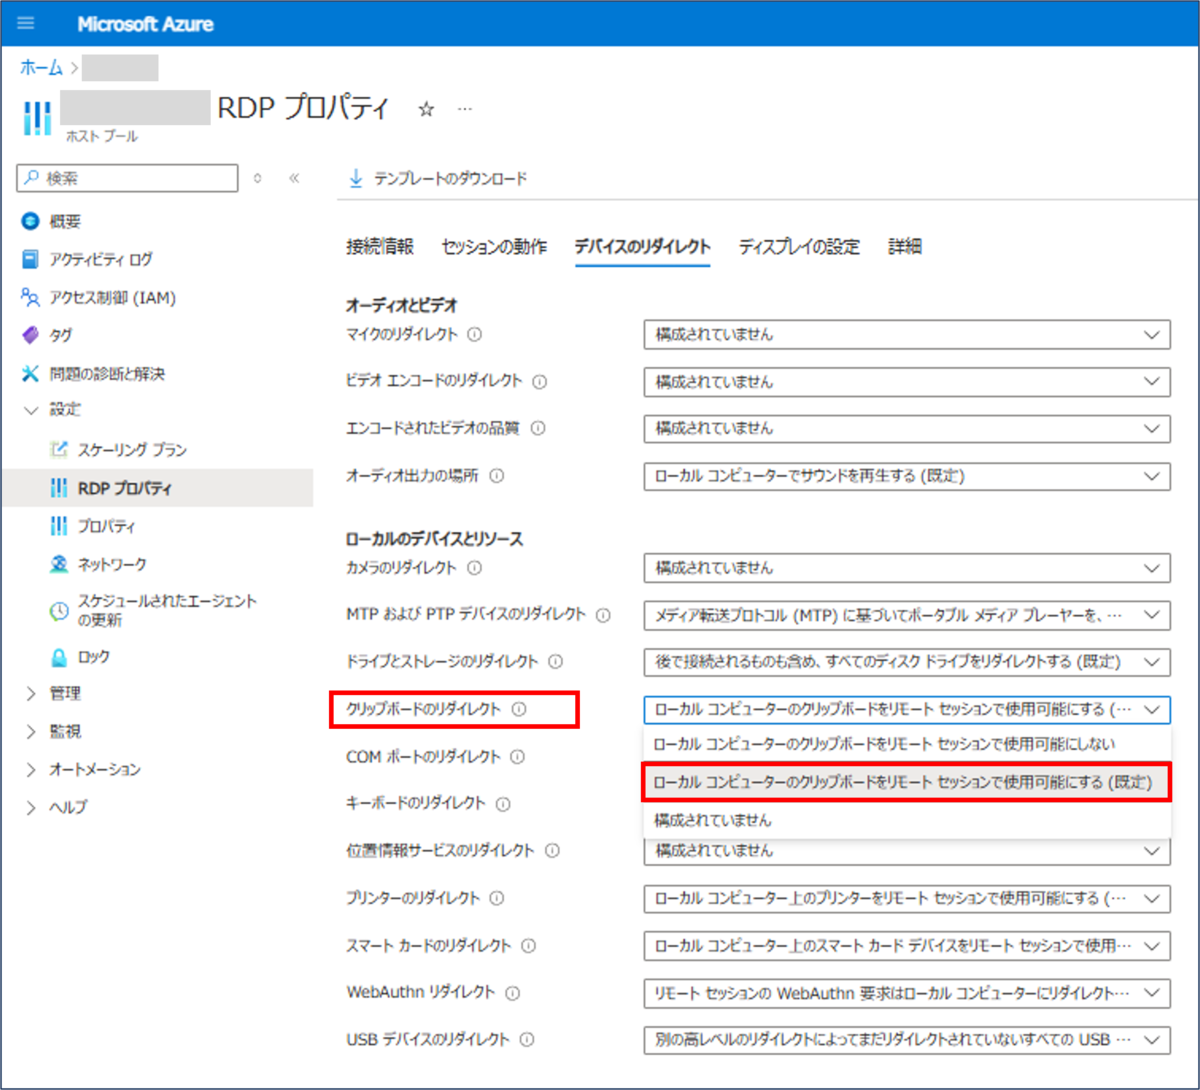Open the WebAuthn リダイレクト dropdown
This screenshot has width=1200, height=1090.
click(907, 993)
